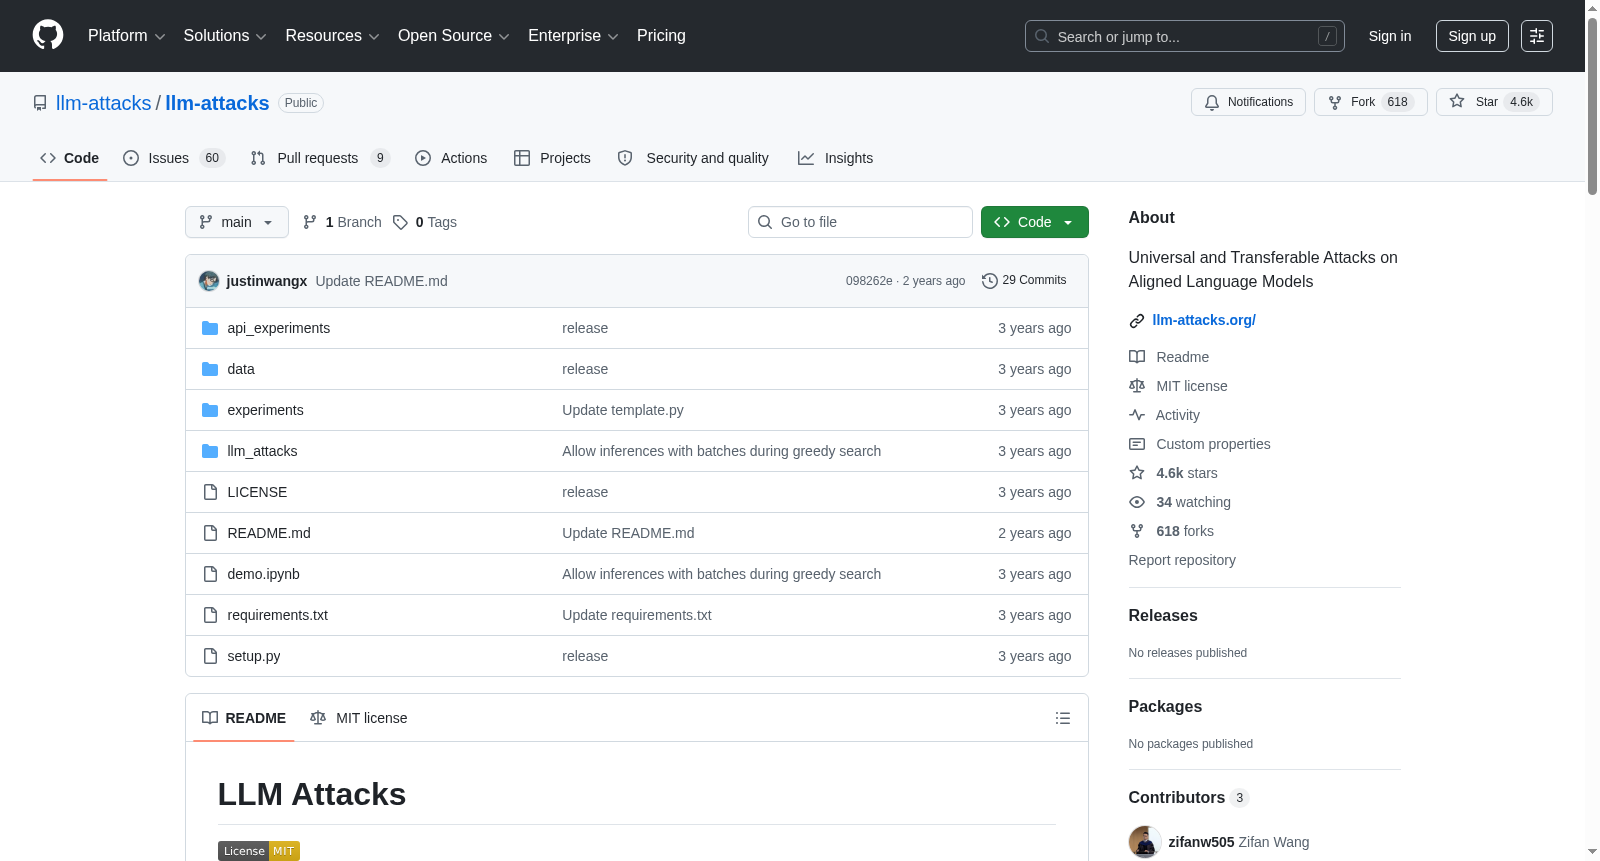Click the data folder icon

click(210, 369)
